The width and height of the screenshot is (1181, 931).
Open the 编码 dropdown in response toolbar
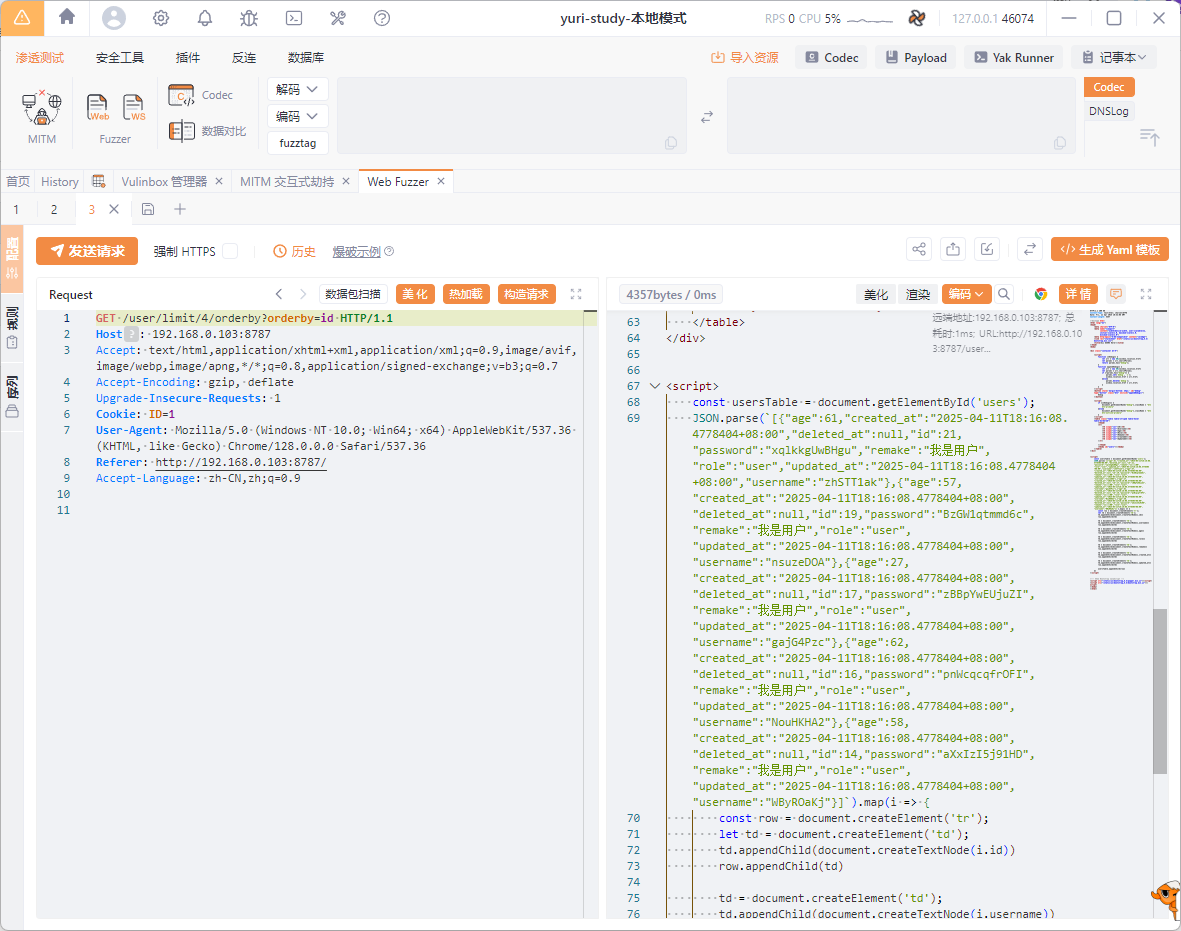pyautogui.click(x=966, y=294)
